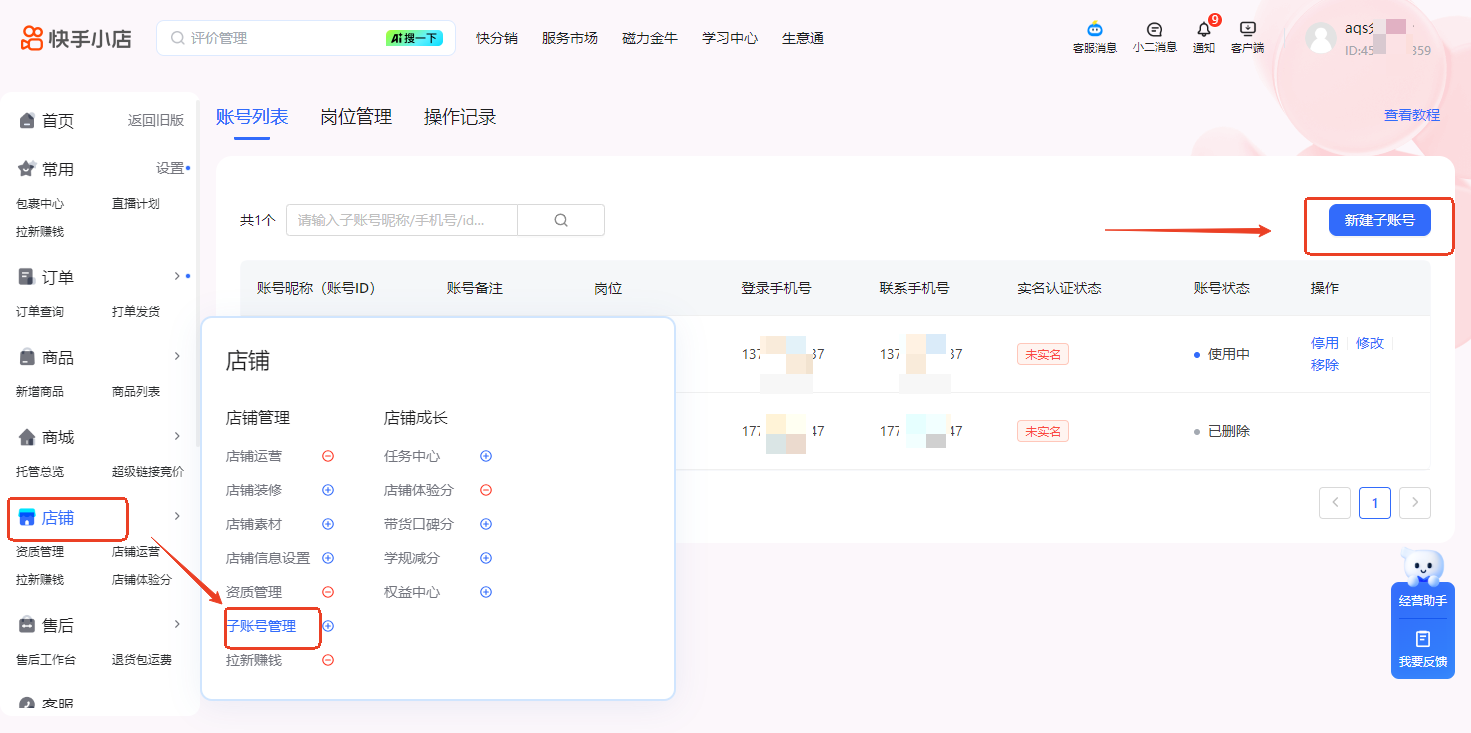Open the 通知 bell icon

(x=1204, y=30)
